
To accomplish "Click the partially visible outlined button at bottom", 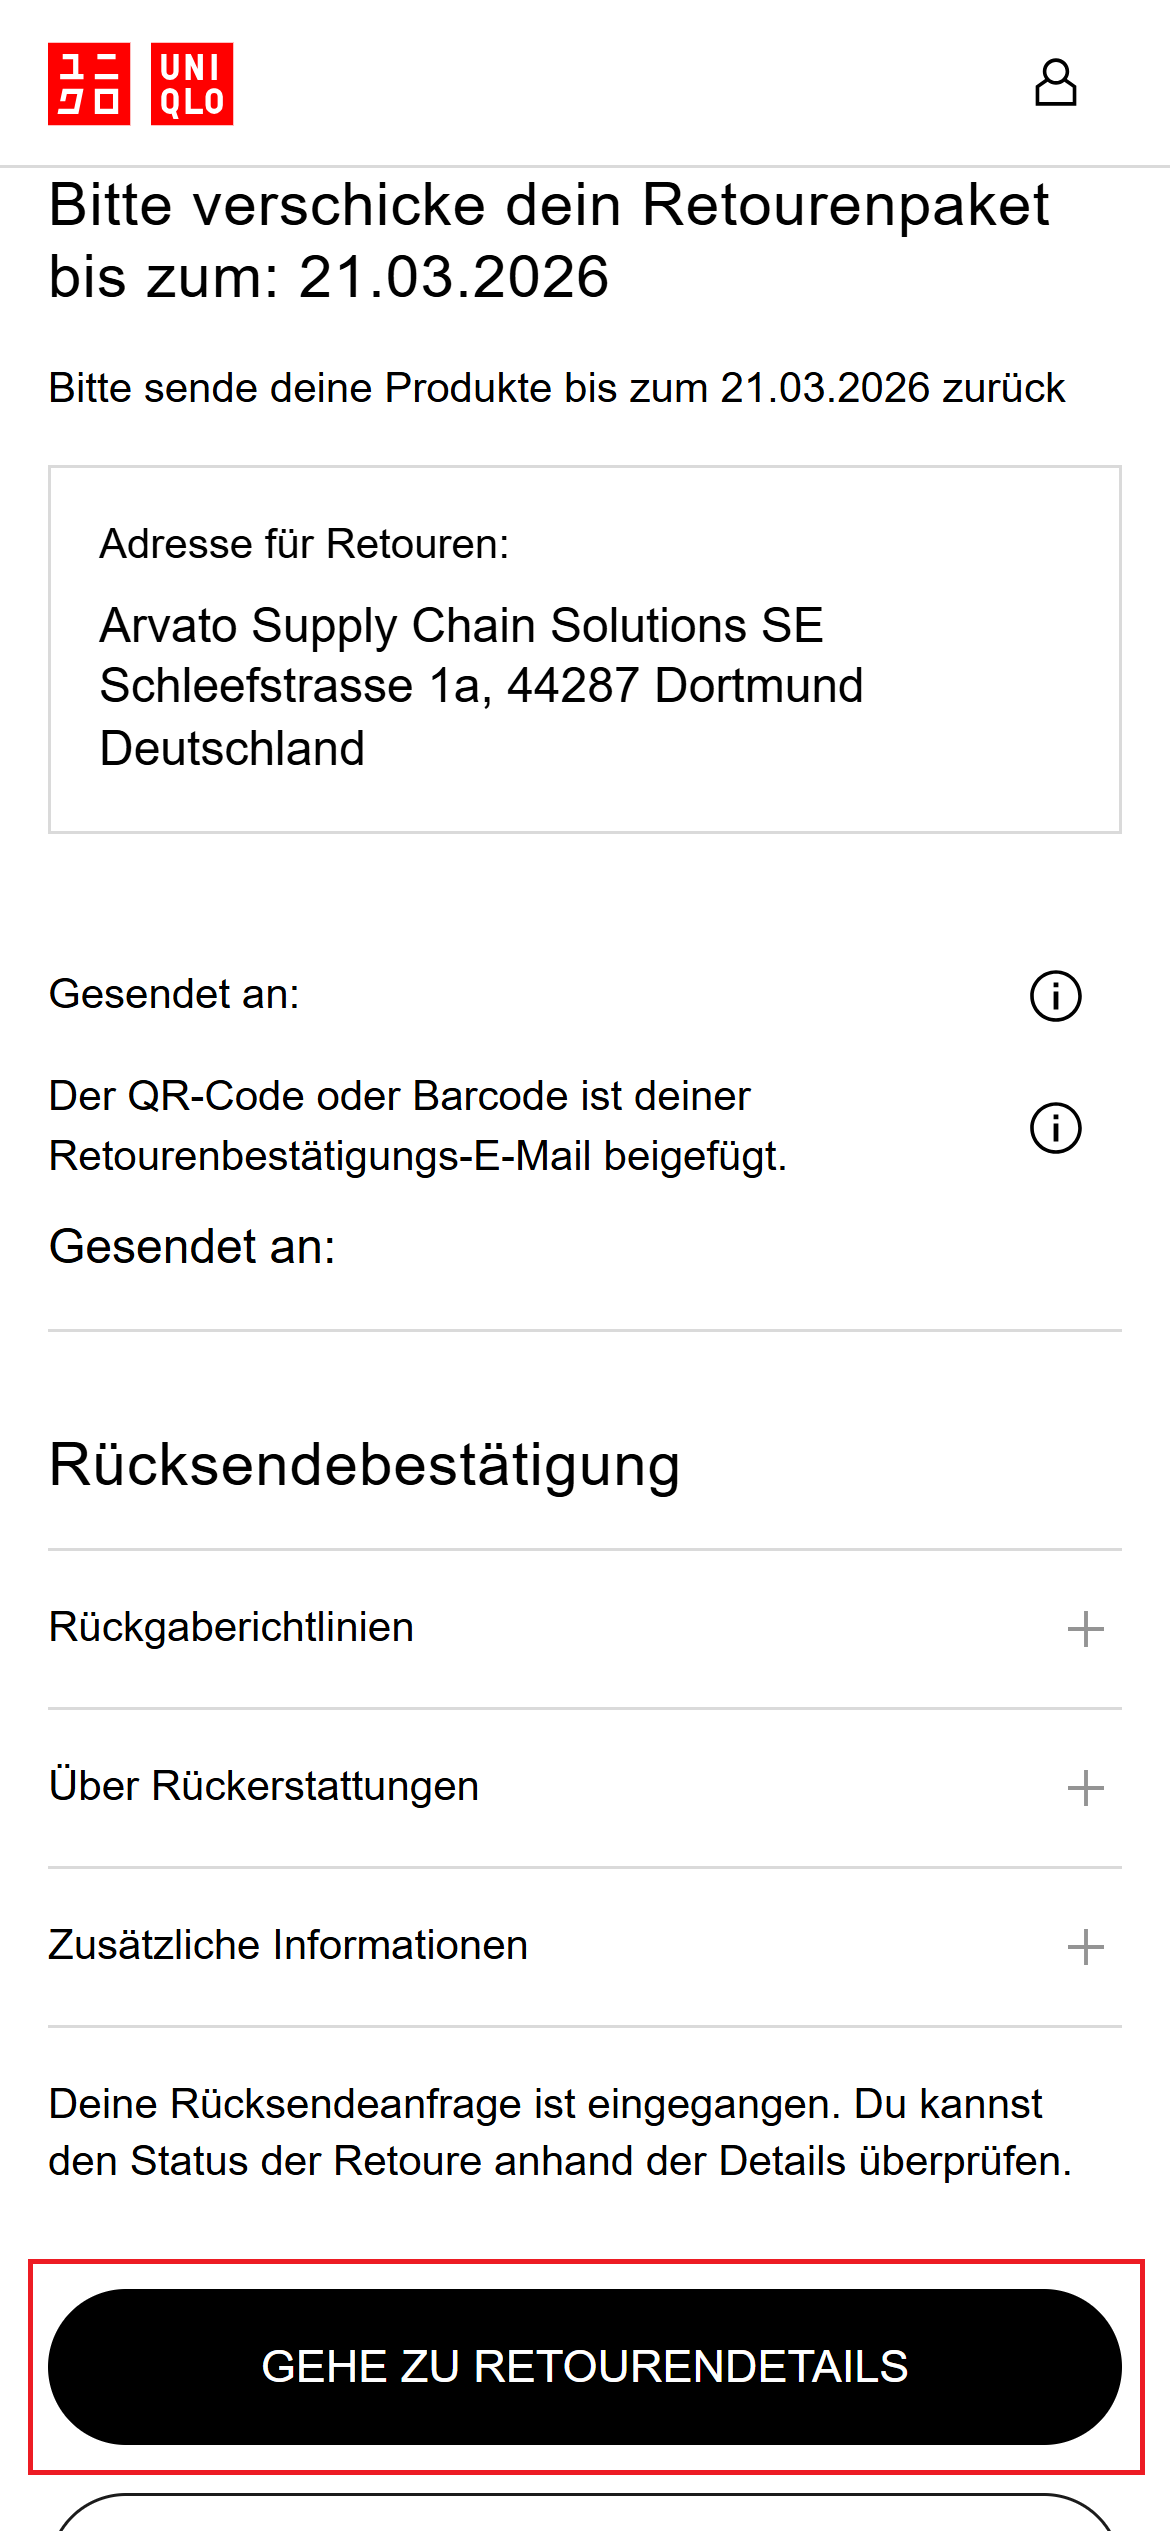I will [x=585, y=2514].
